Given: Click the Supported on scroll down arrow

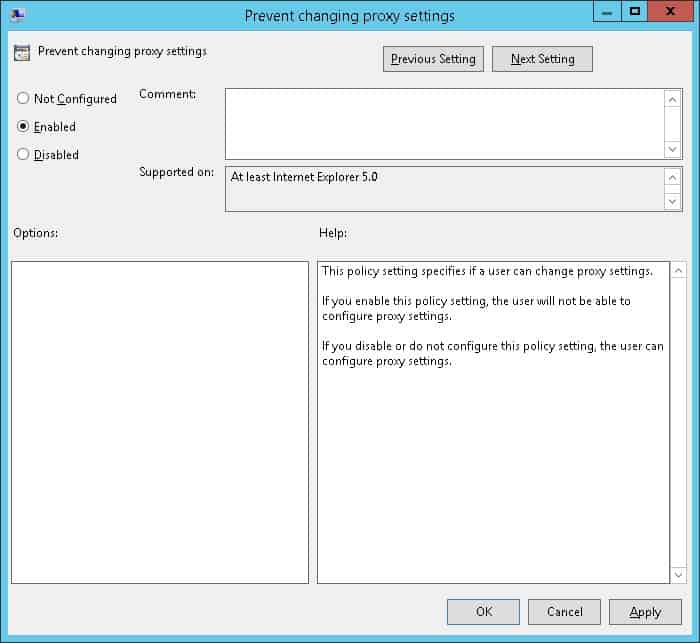Looking at the screenshot, I should tap(672, 201).
